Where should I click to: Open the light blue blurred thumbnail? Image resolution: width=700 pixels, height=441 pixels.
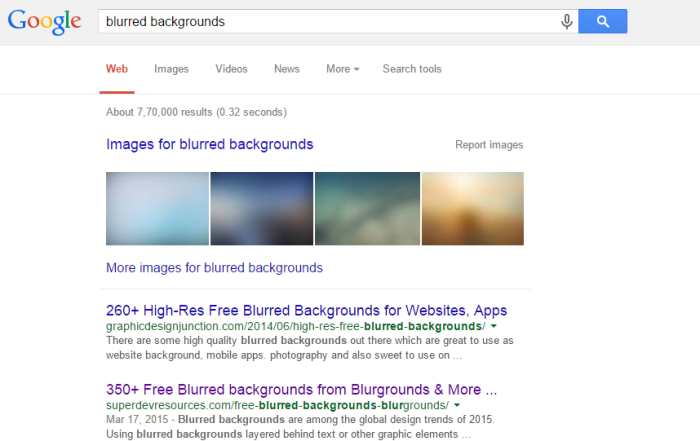[x=157, y=208]
